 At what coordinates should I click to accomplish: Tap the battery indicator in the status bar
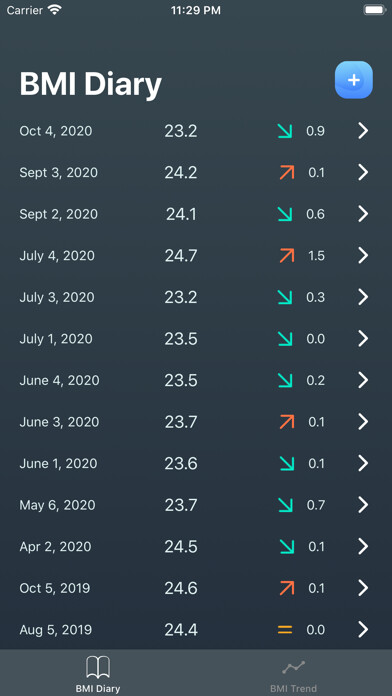[x=375, y=10]
